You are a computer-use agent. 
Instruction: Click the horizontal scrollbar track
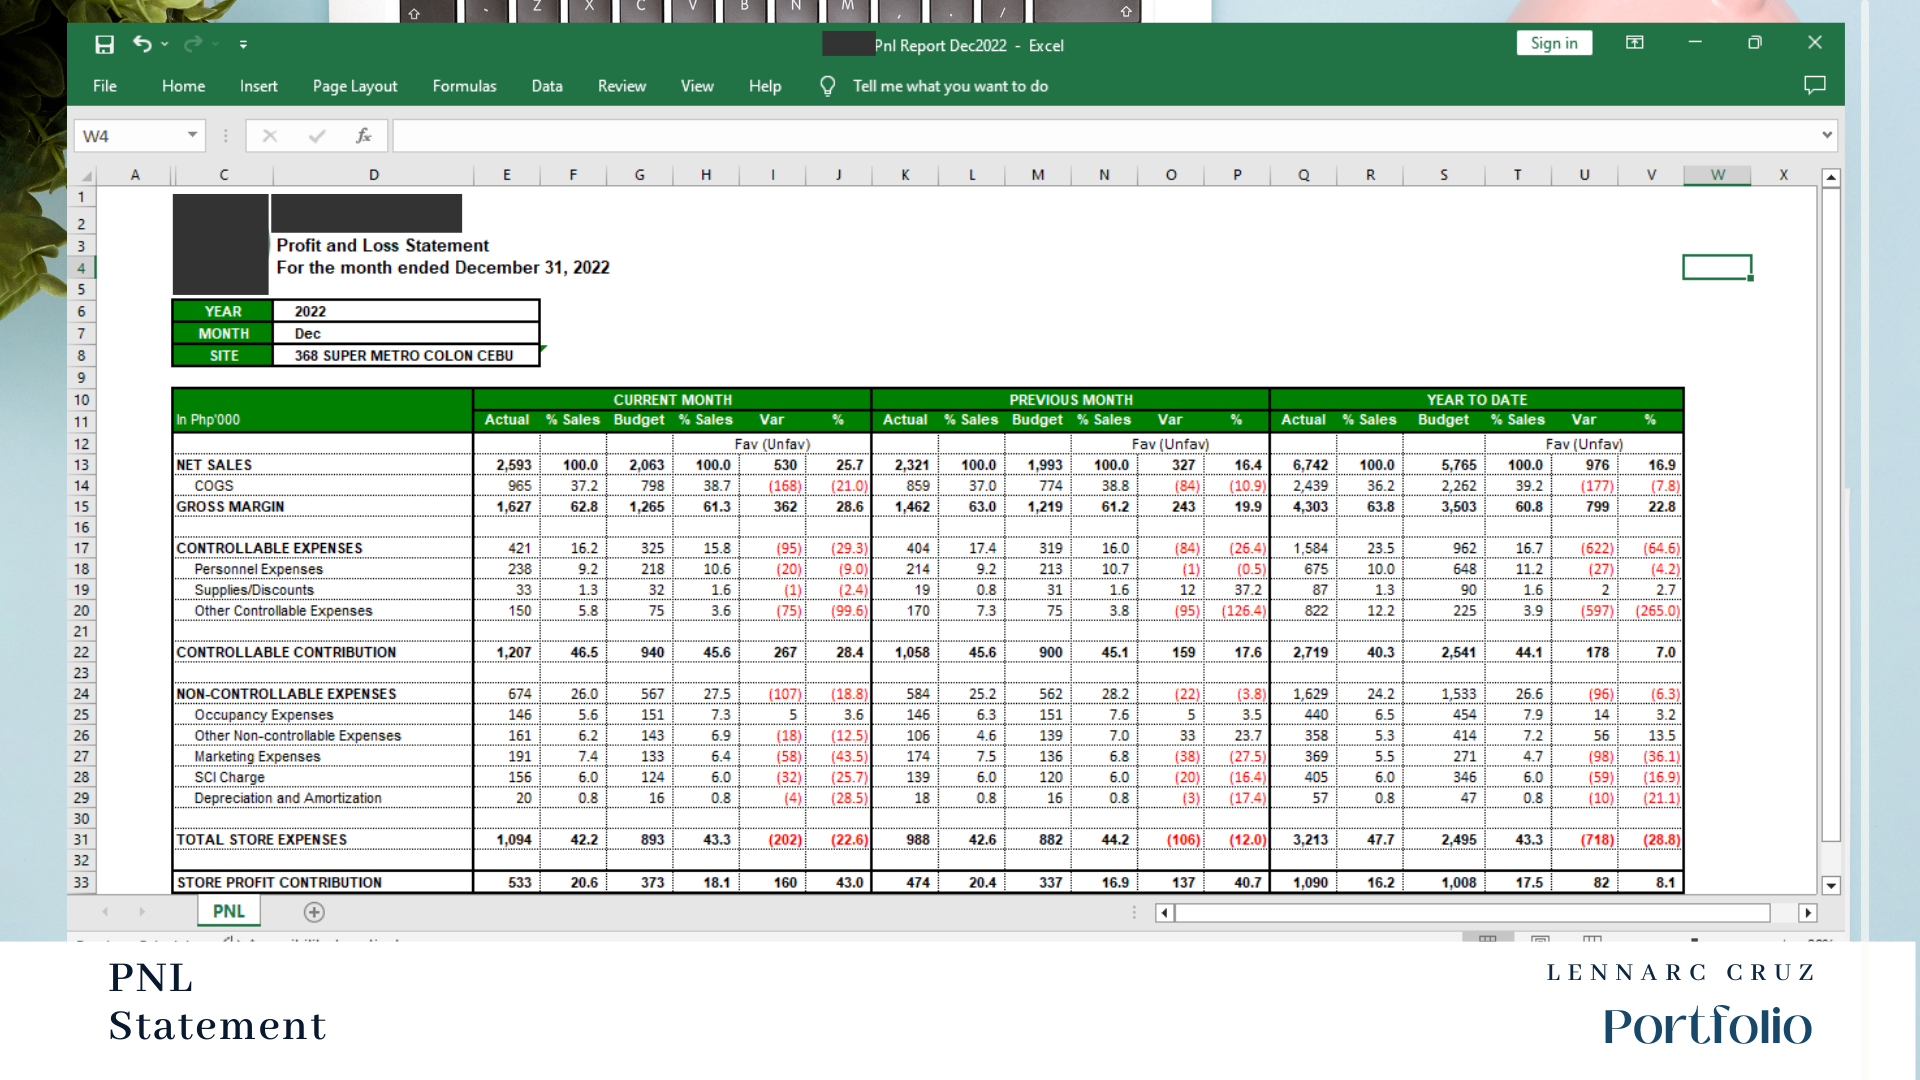[x=1472, y=912]
